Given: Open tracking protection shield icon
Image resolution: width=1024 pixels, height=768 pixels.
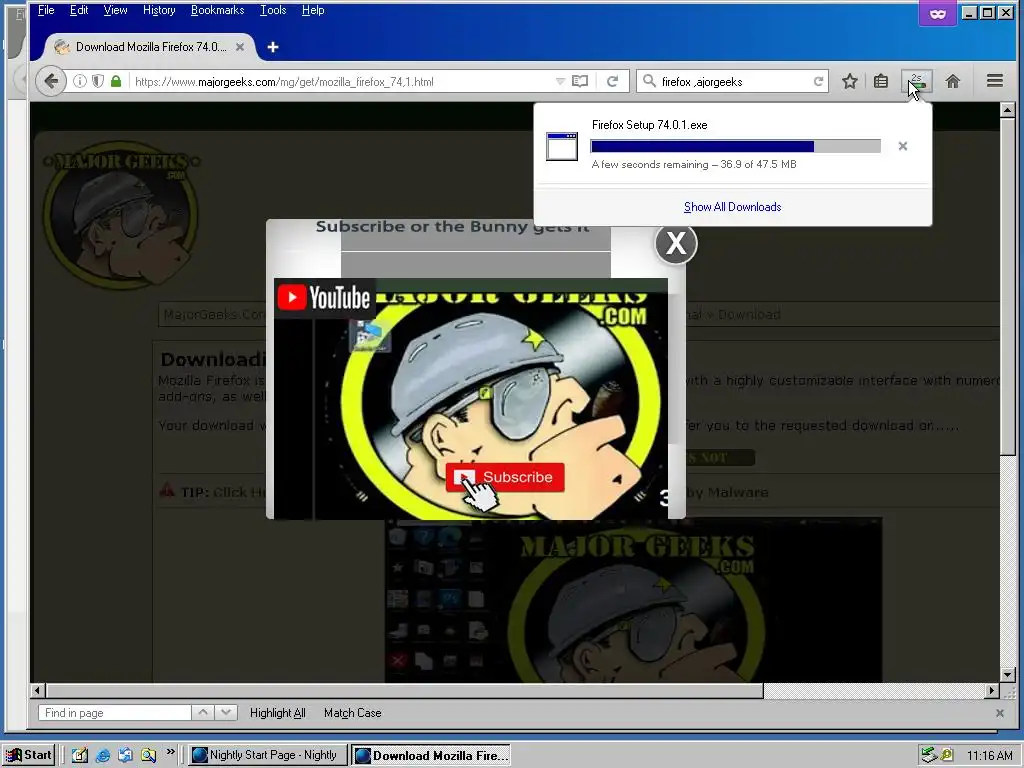Looking at the screenshot, I should [x=98, y=82].
